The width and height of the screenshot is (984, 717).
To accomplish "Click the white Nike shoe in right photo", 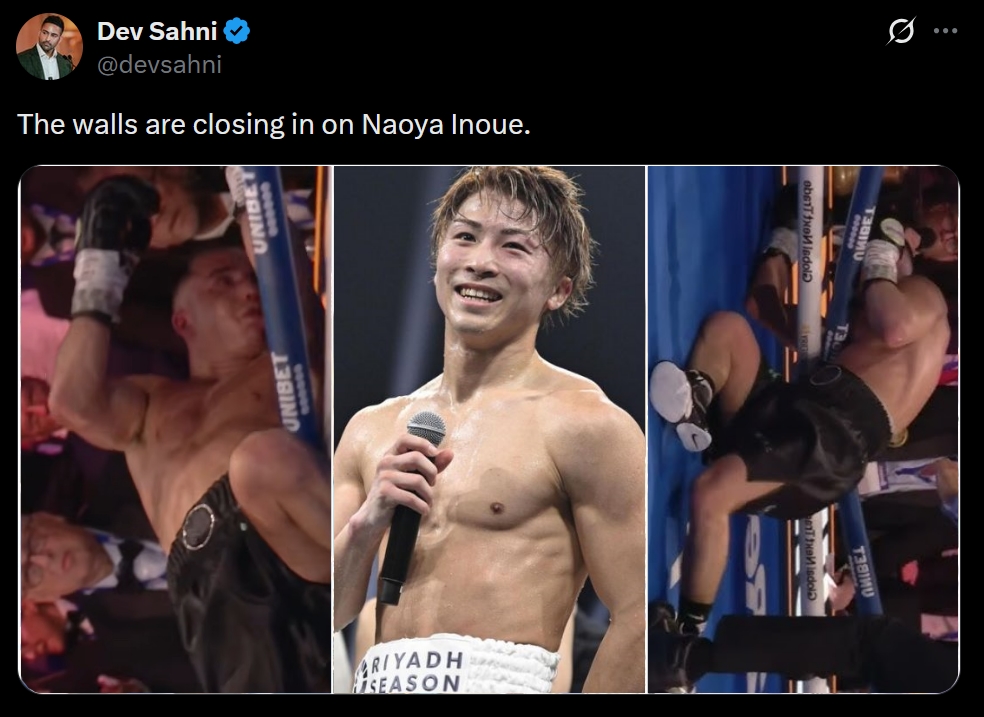I will tap(682, 403).
